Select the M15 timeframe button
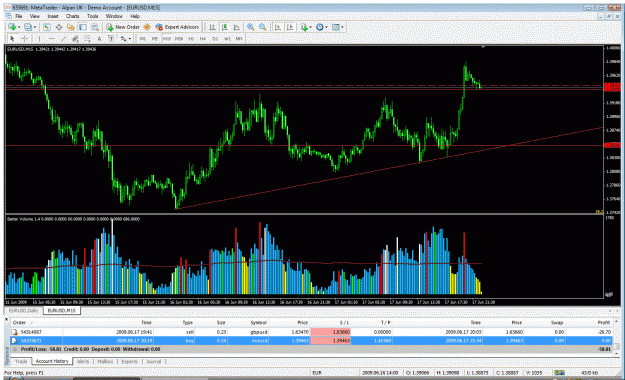The height and width of the screenshot is (380, 625). coord(167,39)
